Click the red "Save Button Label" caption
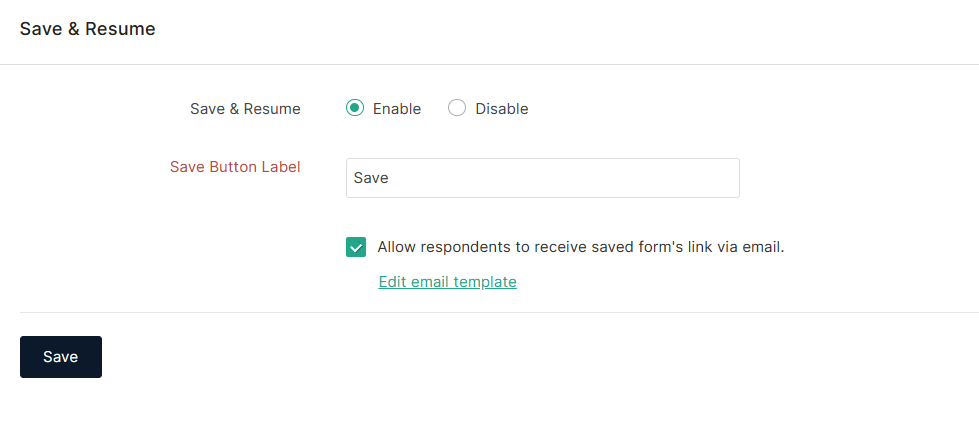The height and width of the screenshot is (431, 979). point(235,167)
